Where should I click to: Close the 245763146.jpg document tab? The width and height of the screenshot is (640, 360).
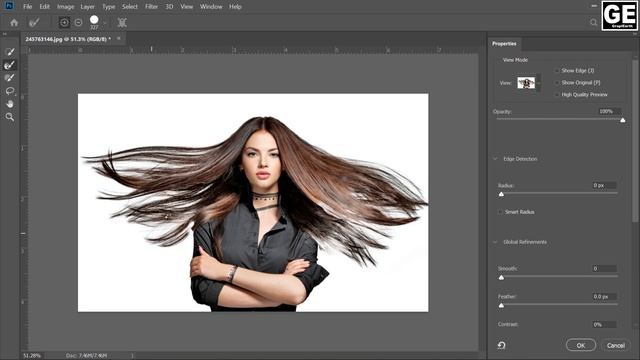(119, 38)
